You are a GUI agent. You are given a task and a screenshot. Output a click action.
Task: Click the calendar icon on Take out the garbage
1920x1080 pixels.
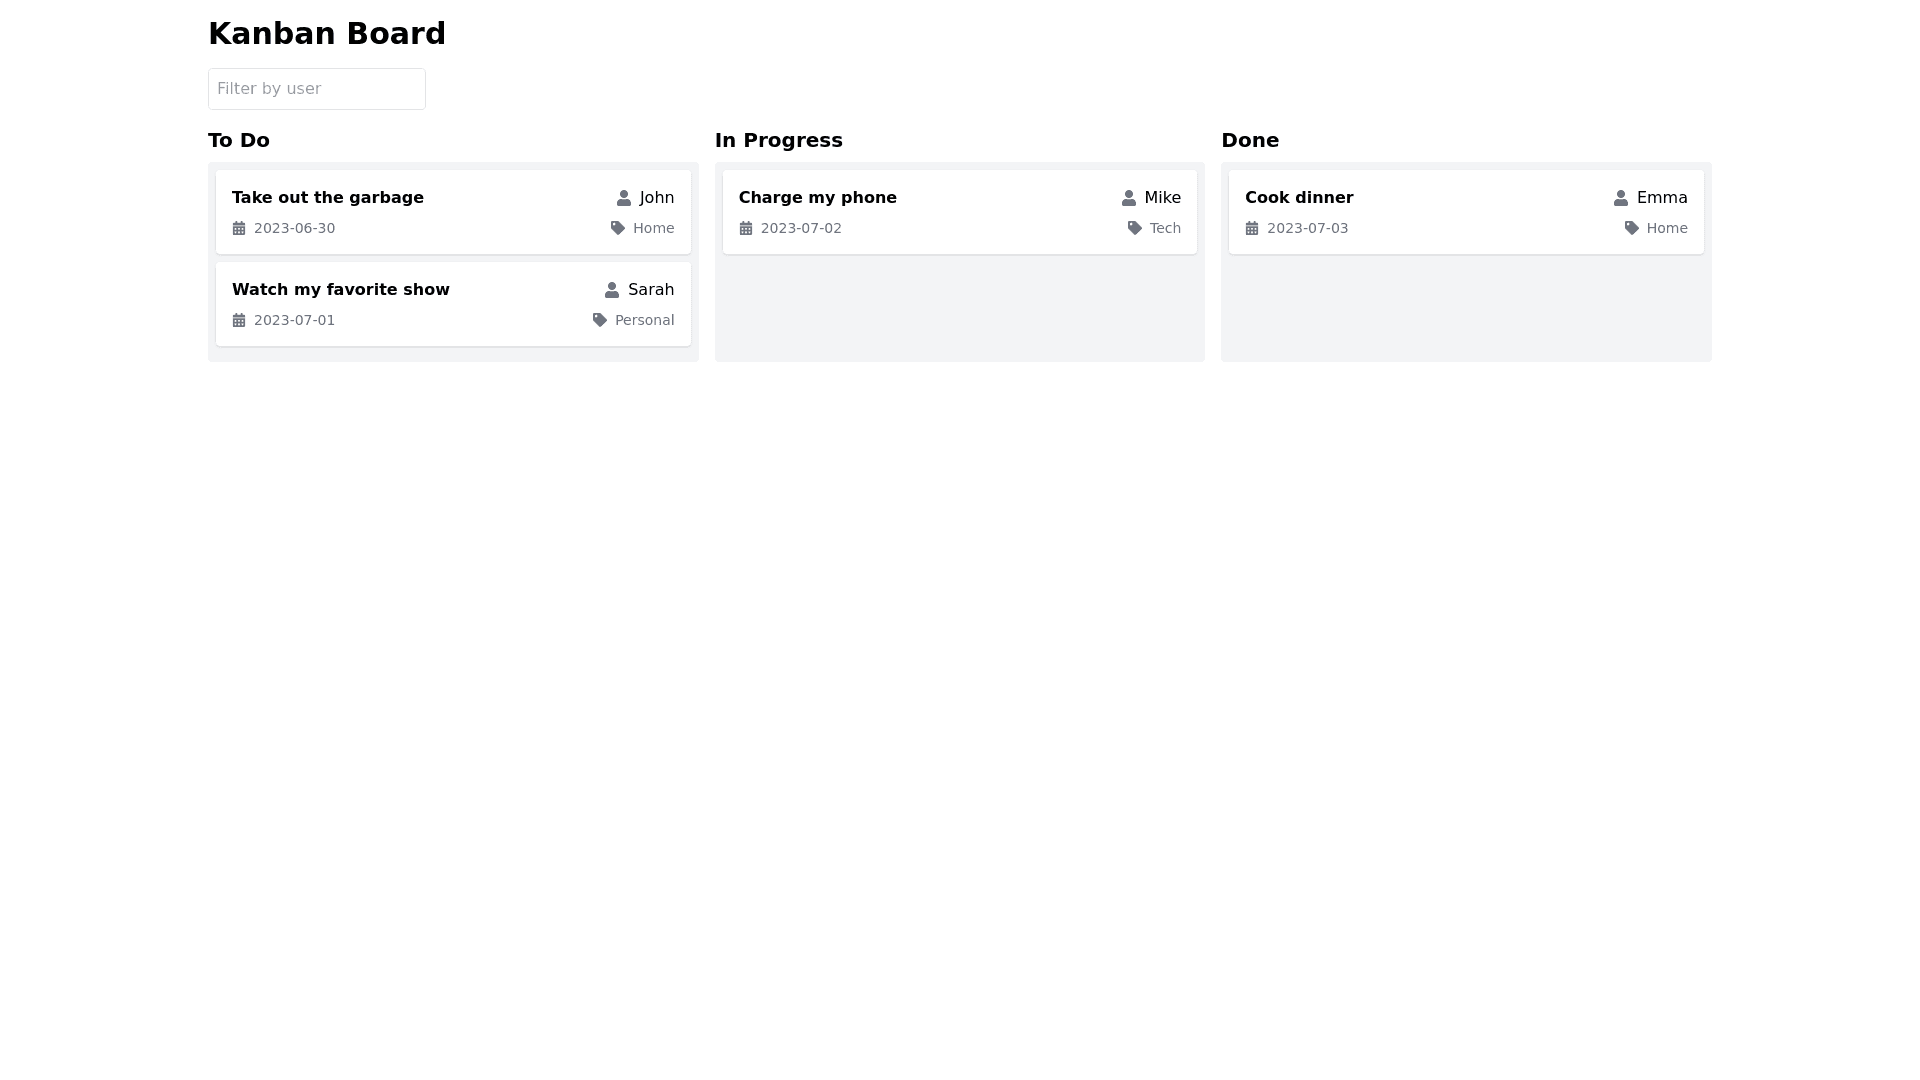tap(239, 228)
